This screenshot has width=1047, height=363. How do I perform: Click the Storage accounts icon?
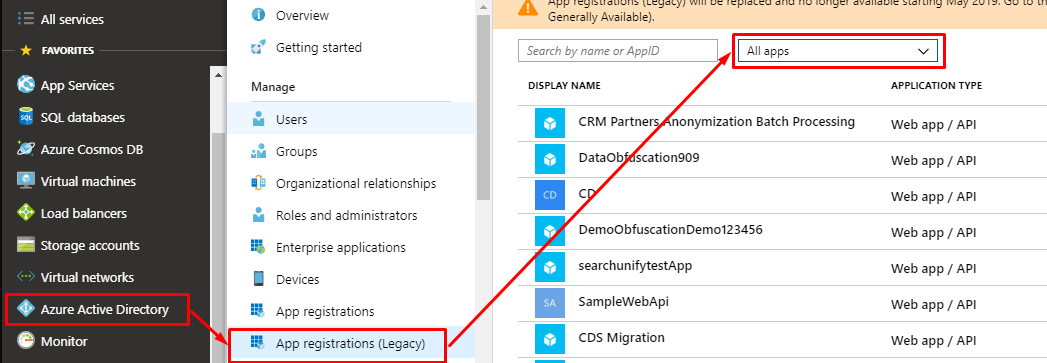(x=25, y=246)
